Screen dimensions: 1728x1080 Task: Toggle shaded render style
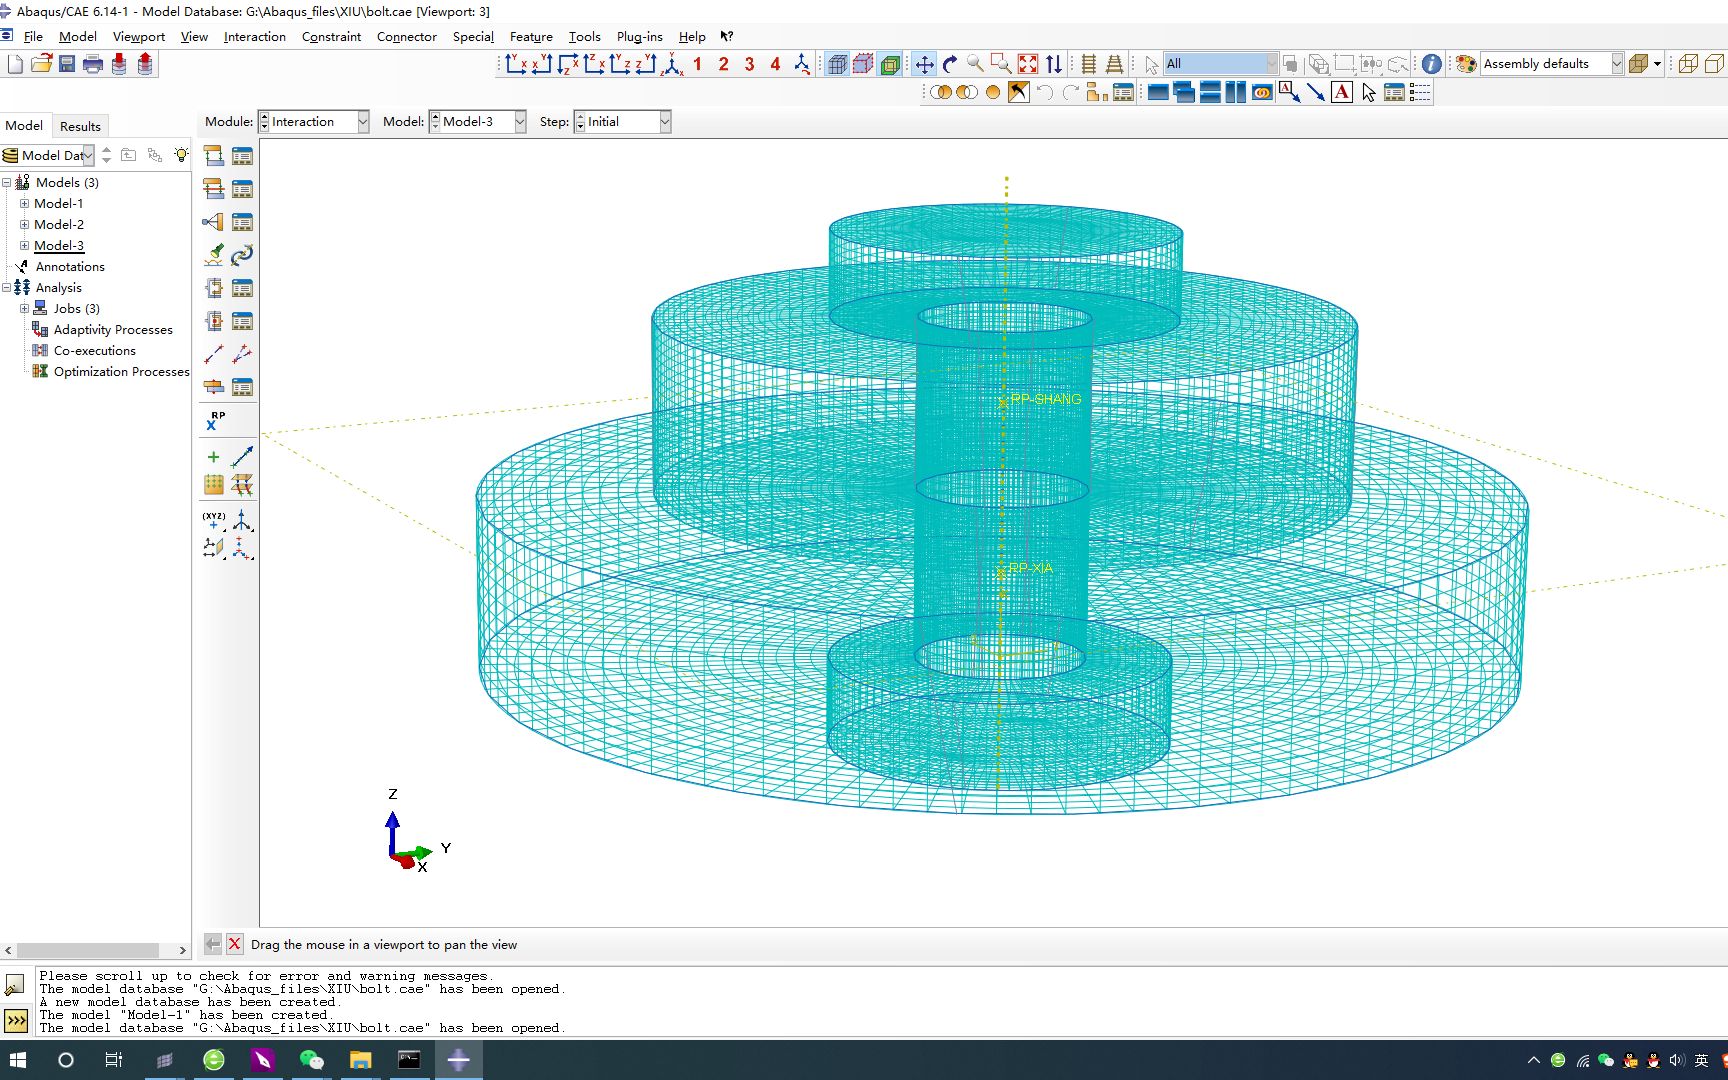(889, 64)
